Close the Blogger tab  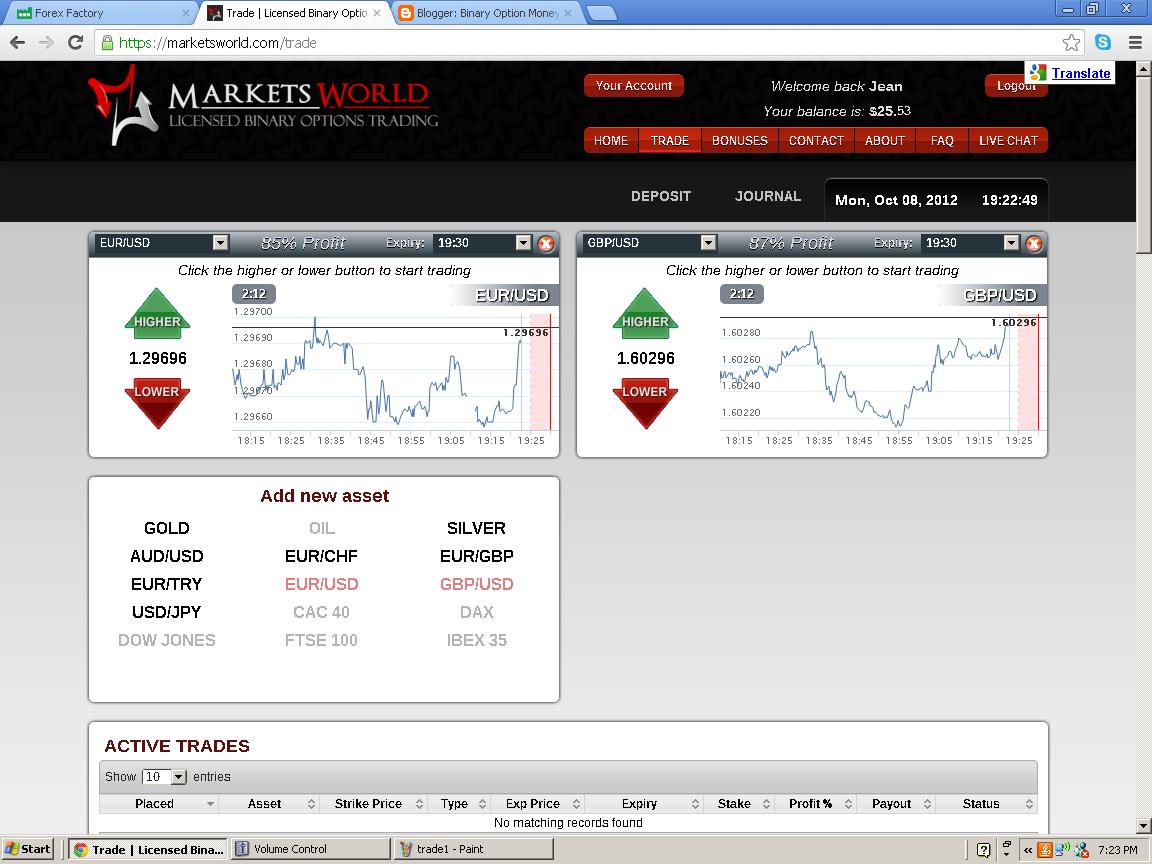(568, 13)
